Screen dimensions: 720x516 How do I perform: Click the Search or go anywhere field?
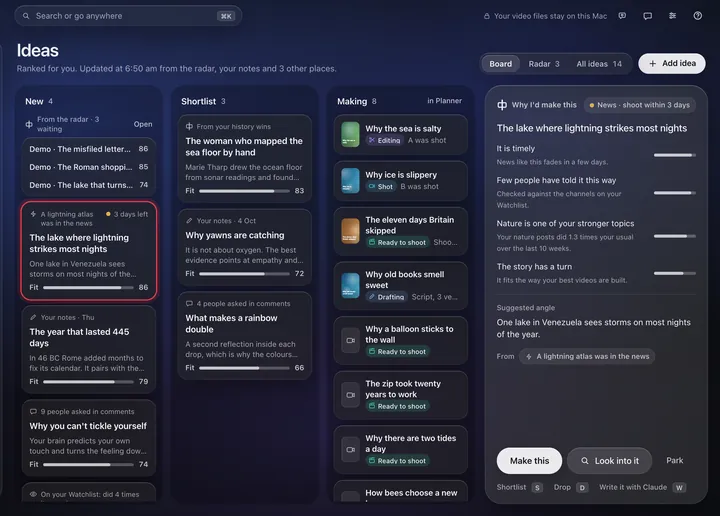point(128,16)
